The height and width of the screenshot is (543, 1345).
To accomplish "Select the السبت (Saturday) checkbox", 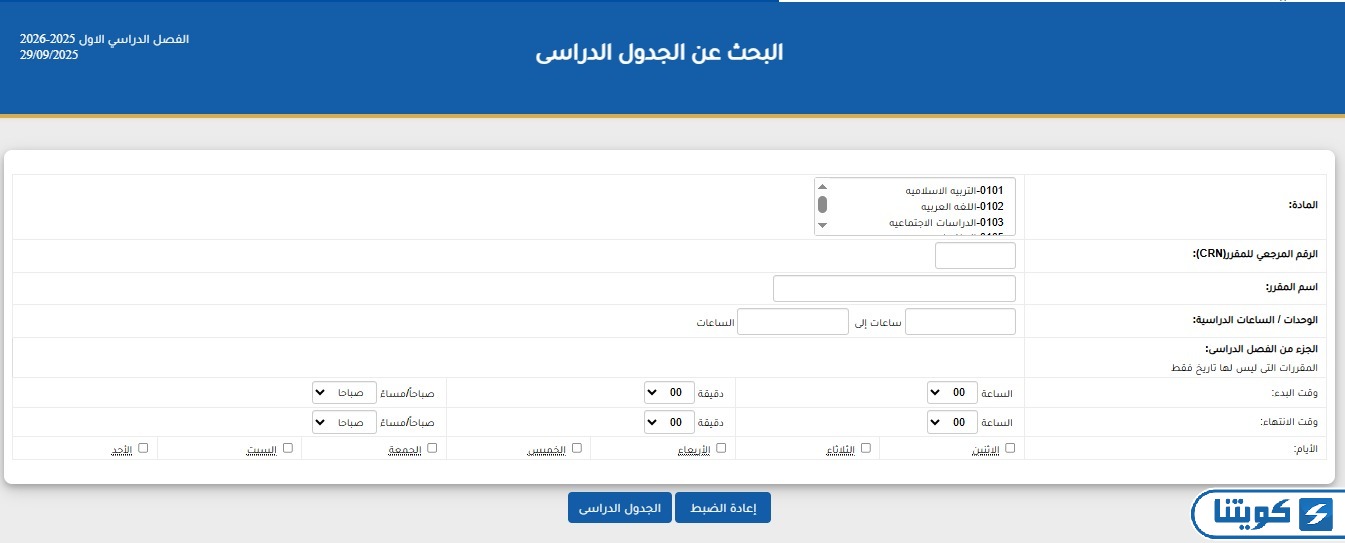I will tap(288, 448).
